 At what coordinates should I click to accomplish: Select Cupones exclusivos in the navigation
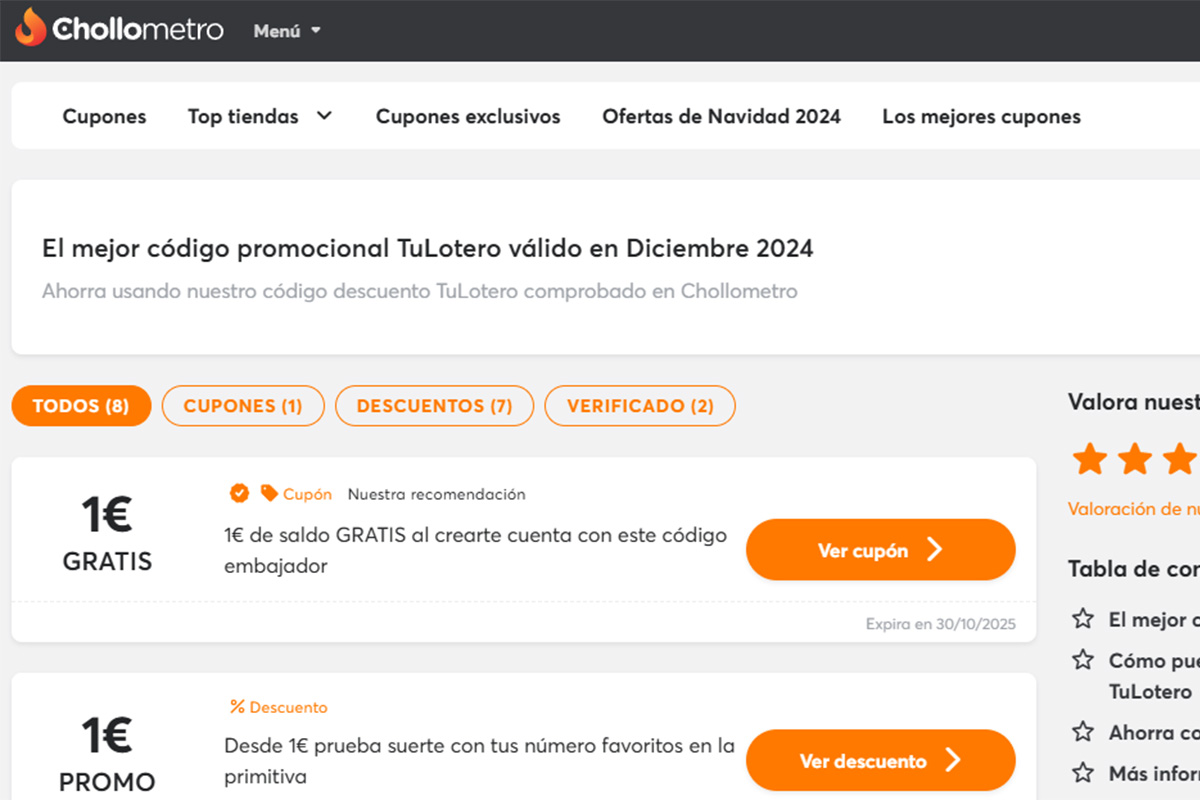coord(467,116)
